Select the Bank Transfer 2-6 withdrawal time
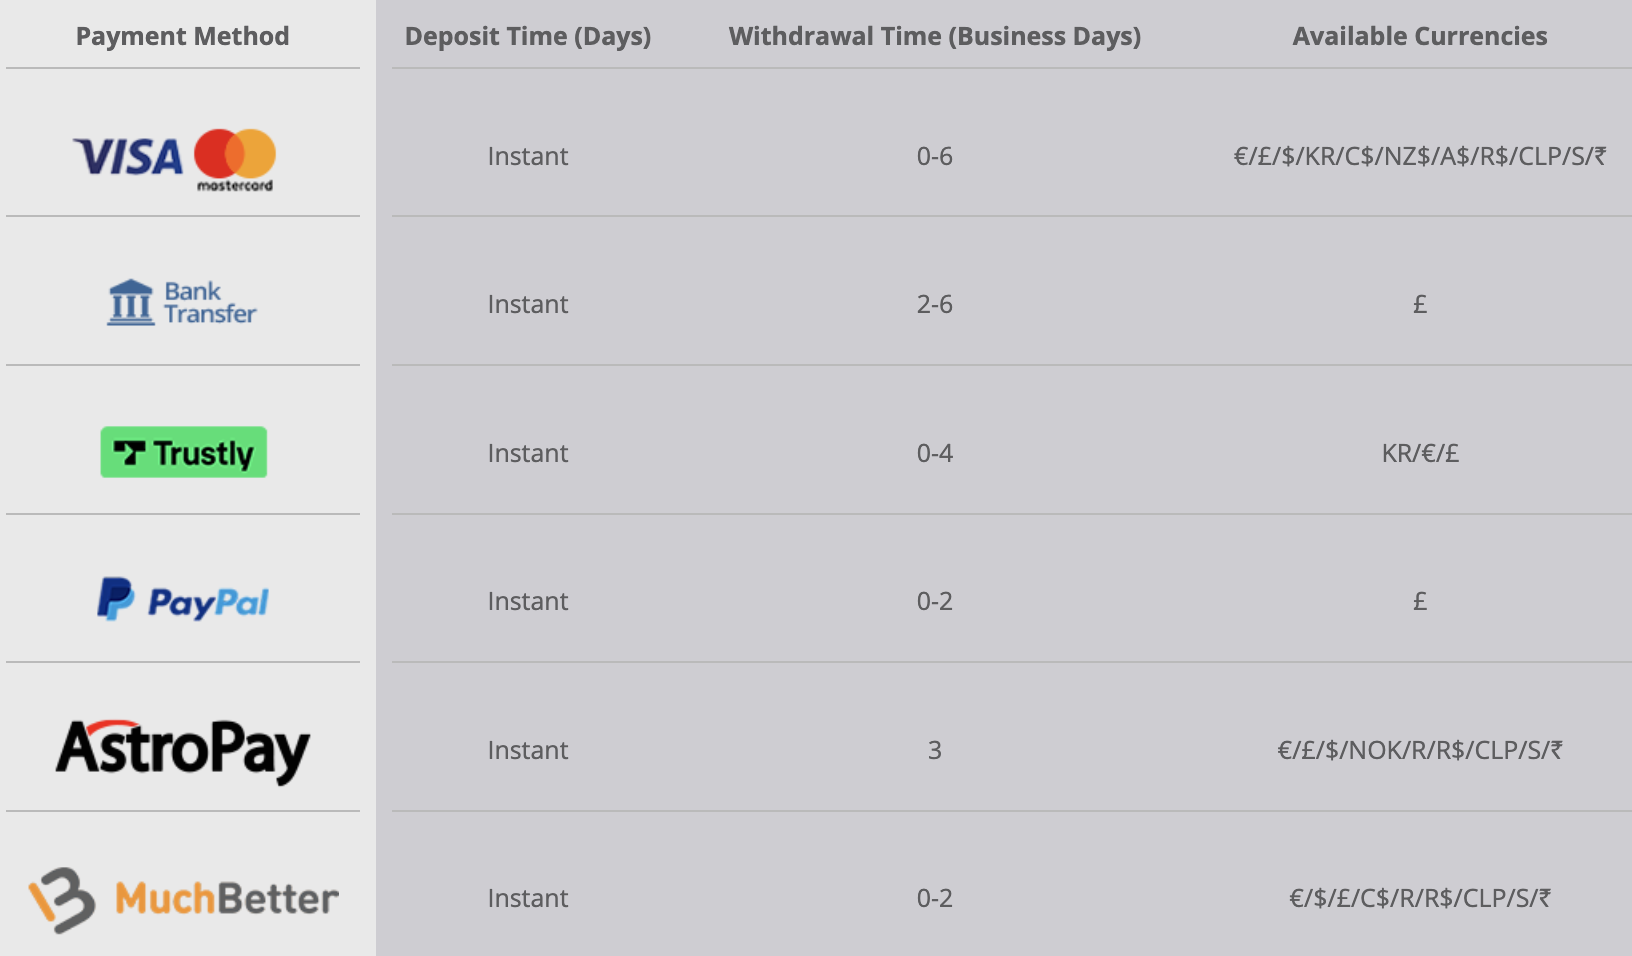1632x956 pixels. [x=934, y=305]
